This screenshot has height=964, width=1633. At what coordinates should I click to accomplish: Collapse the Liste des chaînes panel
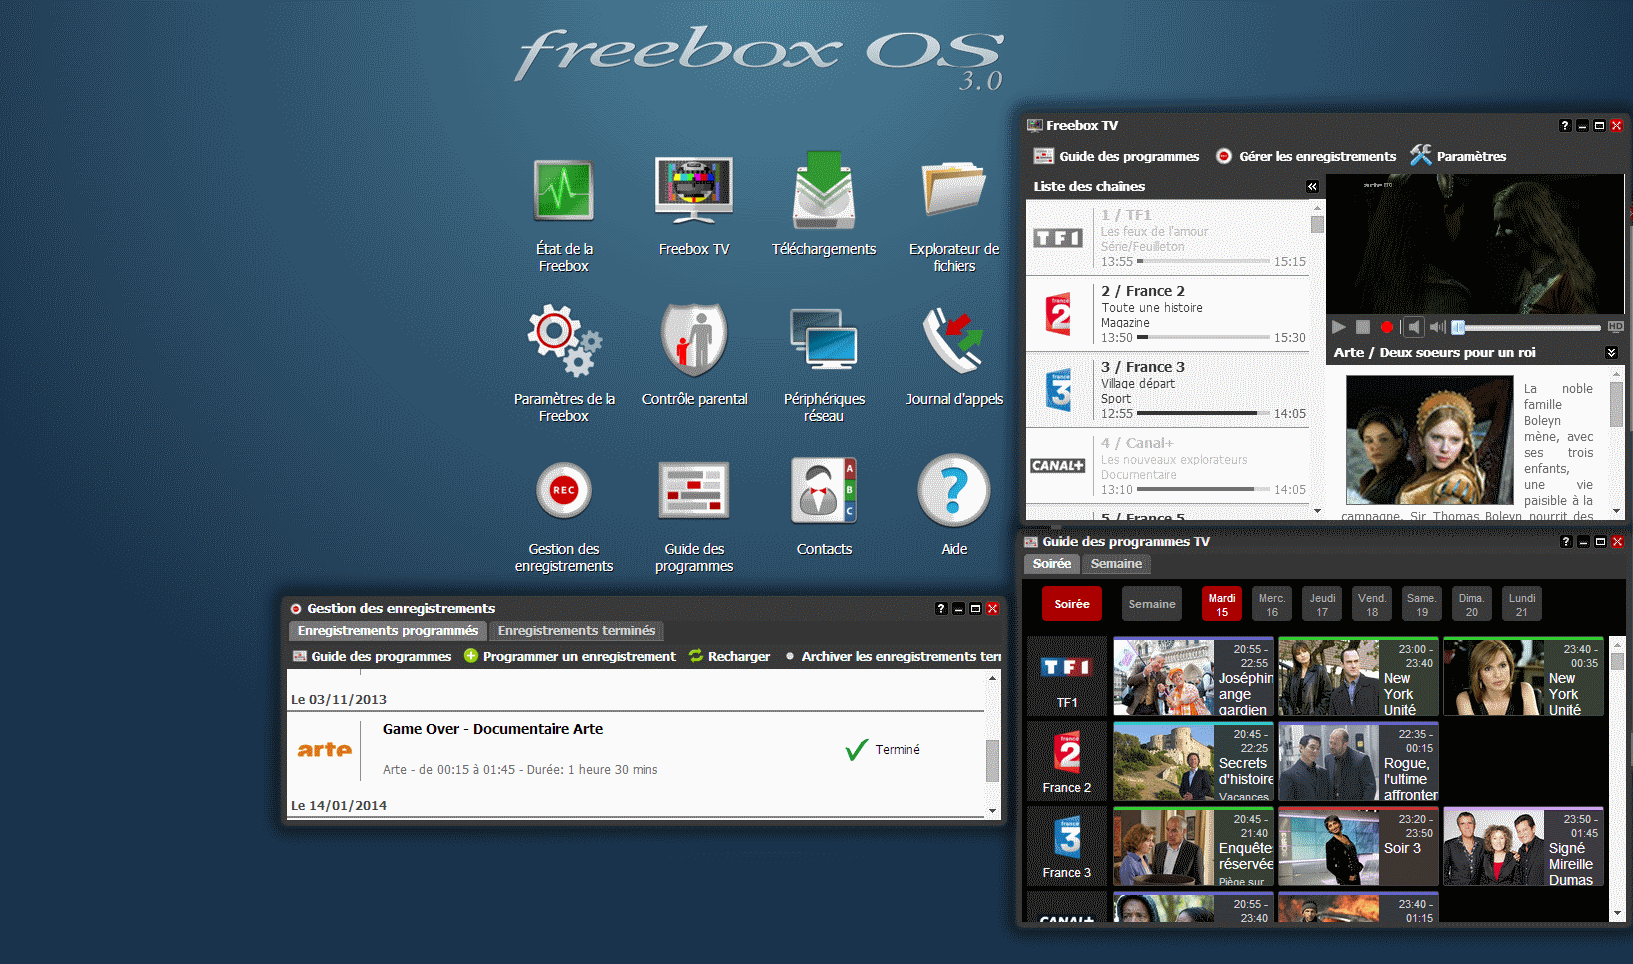coord(1312,187)
